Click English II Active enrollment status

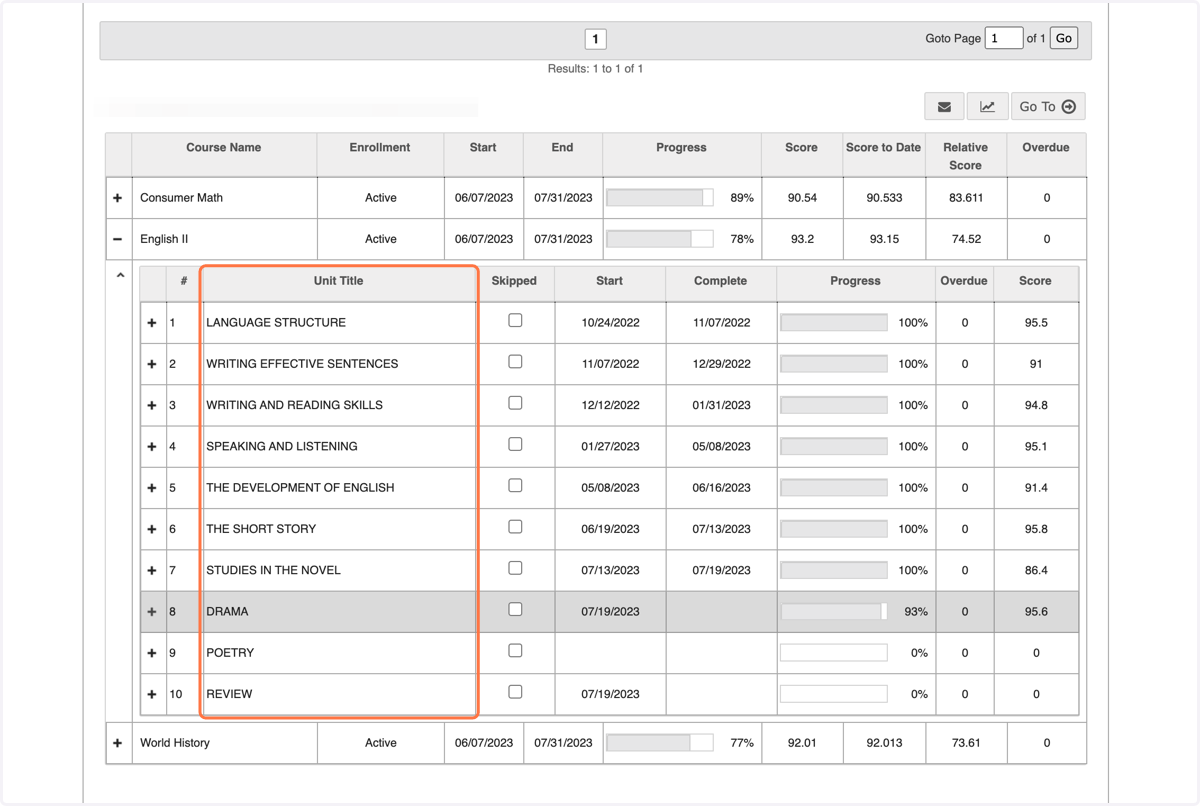pyautogui.click(x=381, y=239)
